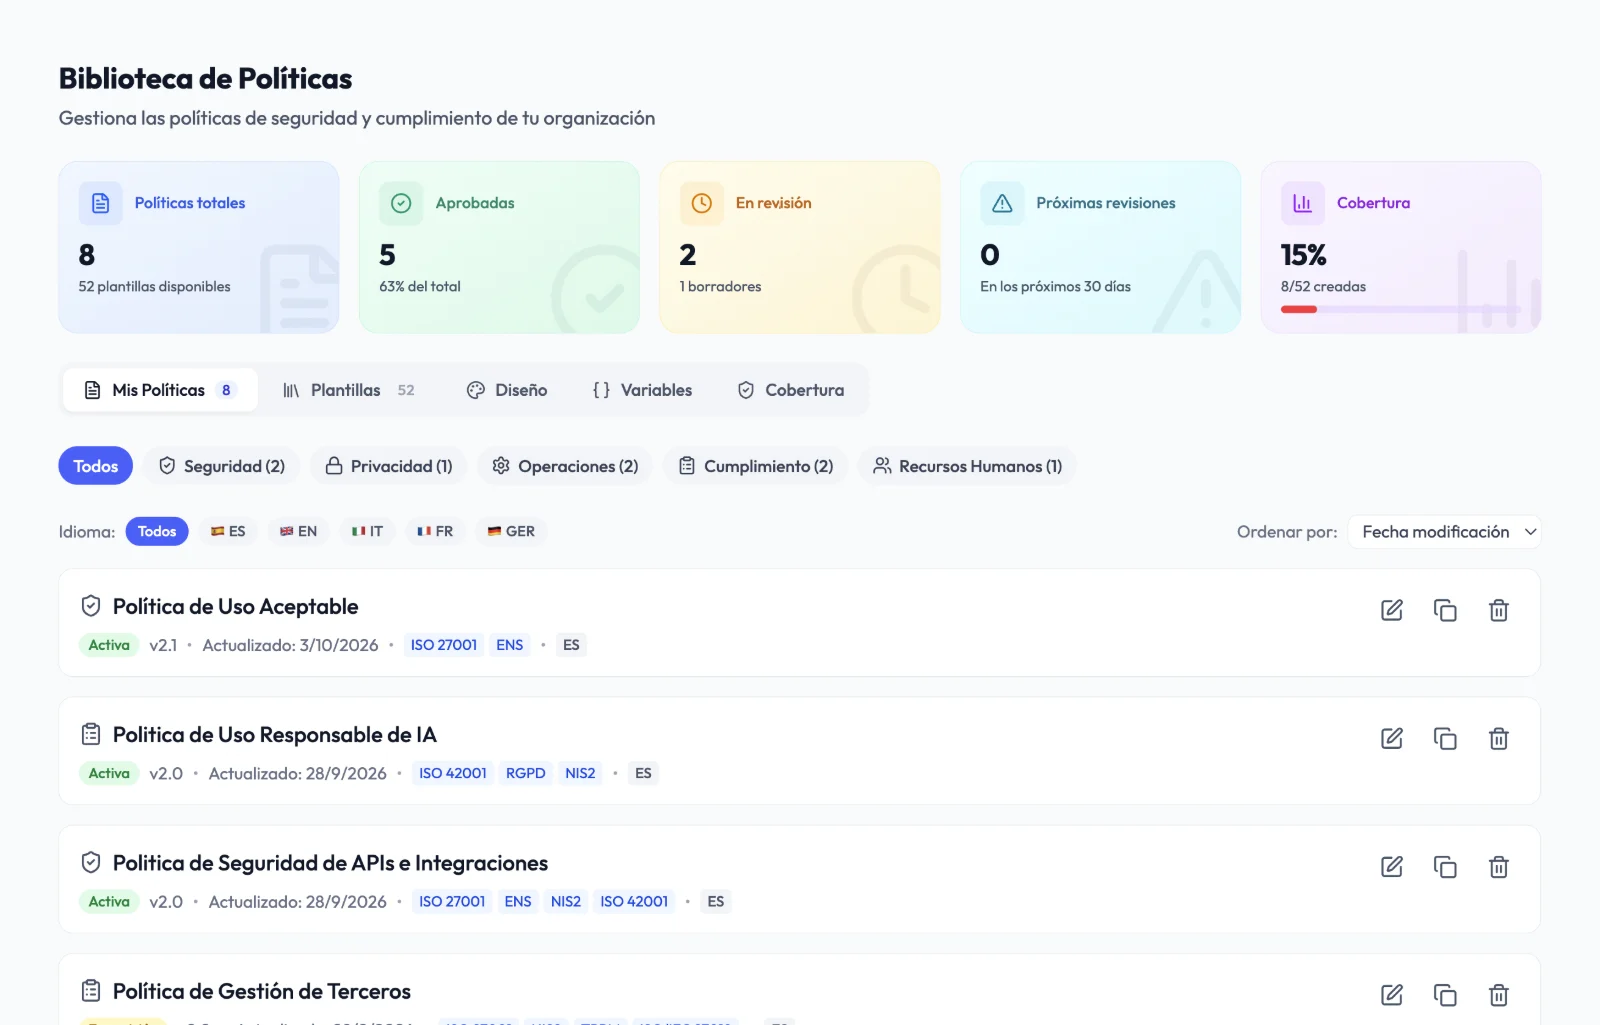Duplicate Política de Seguridad de APIs e Integraciones
The width and height of the screenshot is (1600, 1025).
[1445, 867]
